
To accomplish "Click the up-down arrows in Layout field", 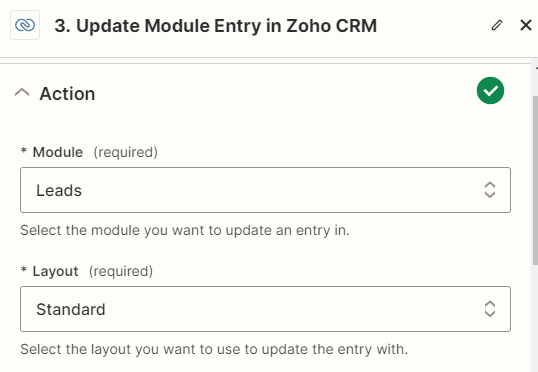I will pyautogui.click(x=490, y=309).
